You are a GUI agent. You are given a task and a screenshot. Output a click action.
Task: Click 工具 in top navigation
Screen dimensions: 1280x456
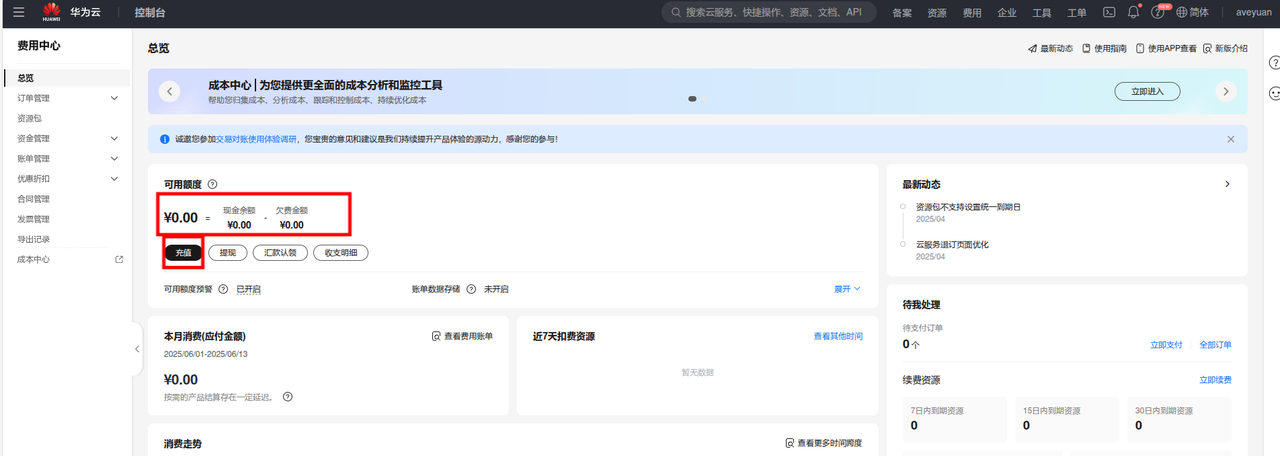coord(1042,13)
